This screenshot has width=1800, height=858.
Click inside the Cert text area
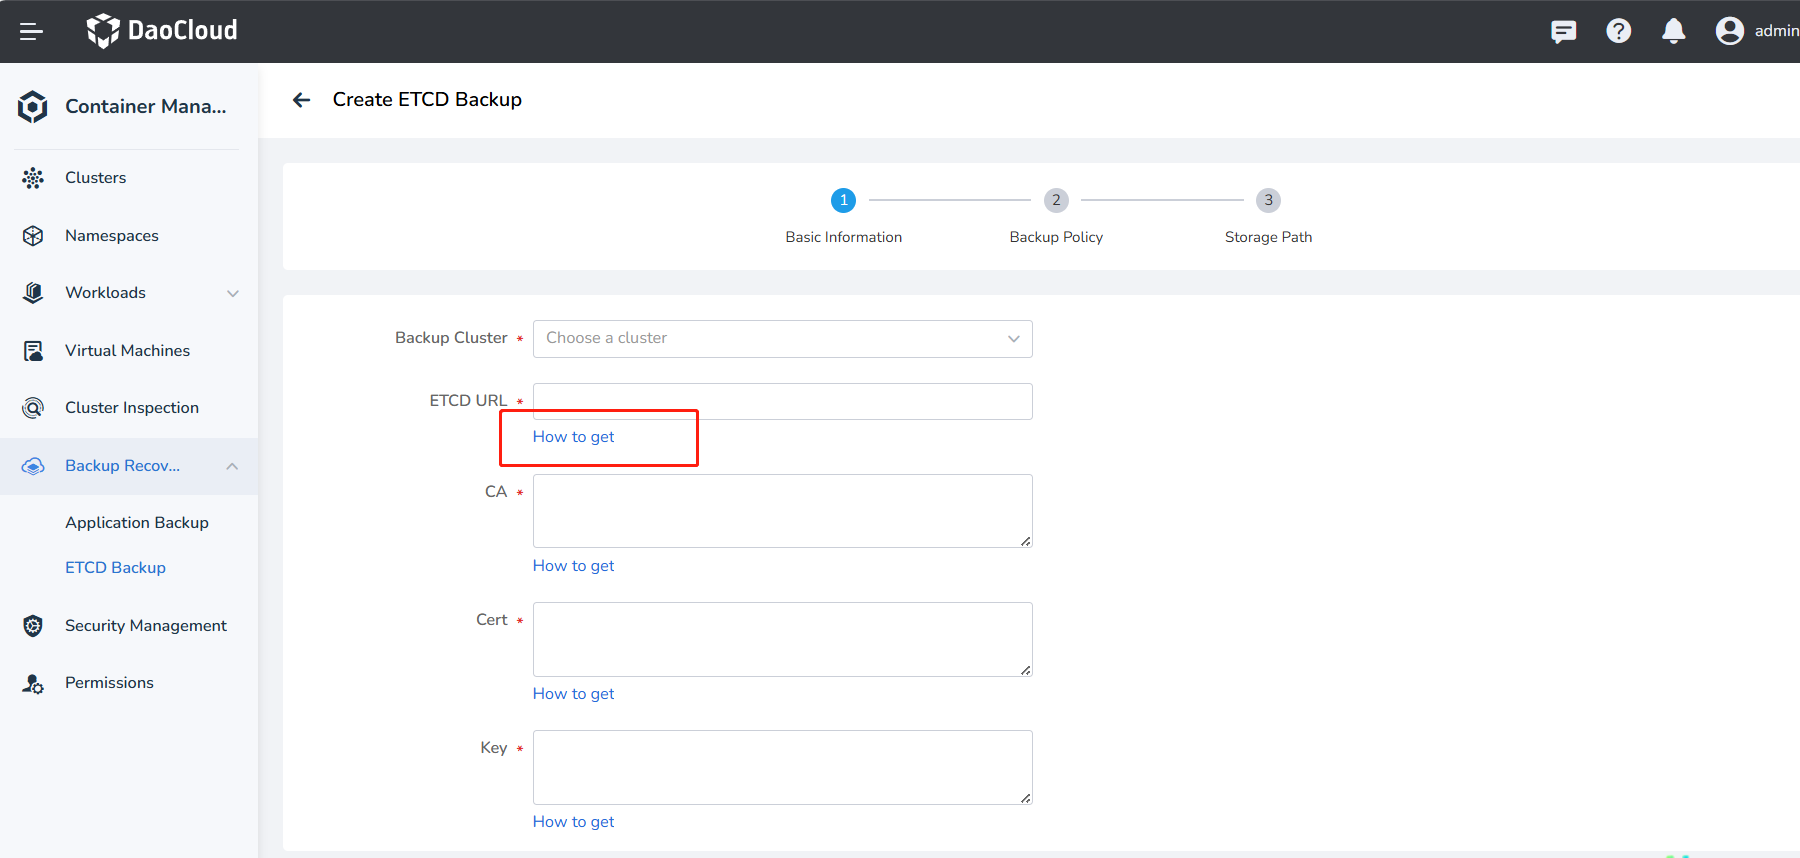pos(782,639)
